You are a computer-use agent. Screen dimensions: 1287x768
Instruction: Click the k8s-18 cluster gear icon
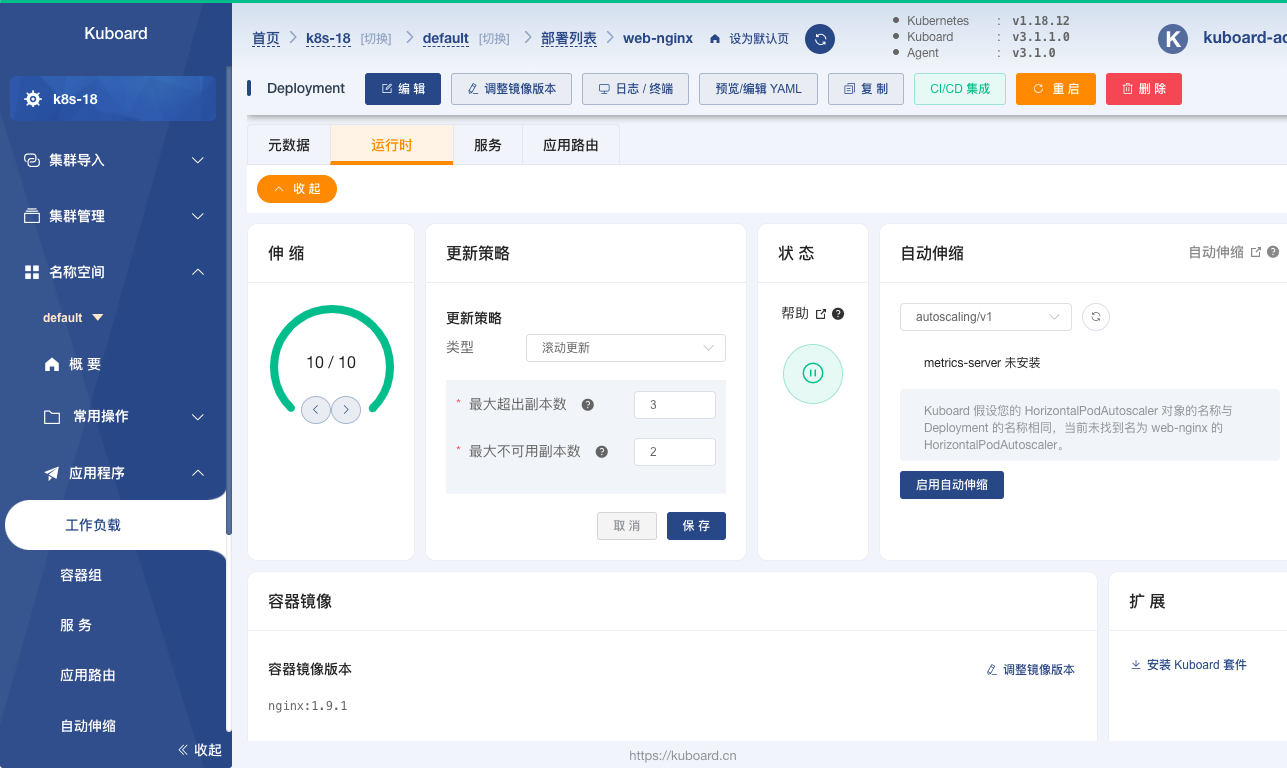[33, 99]
